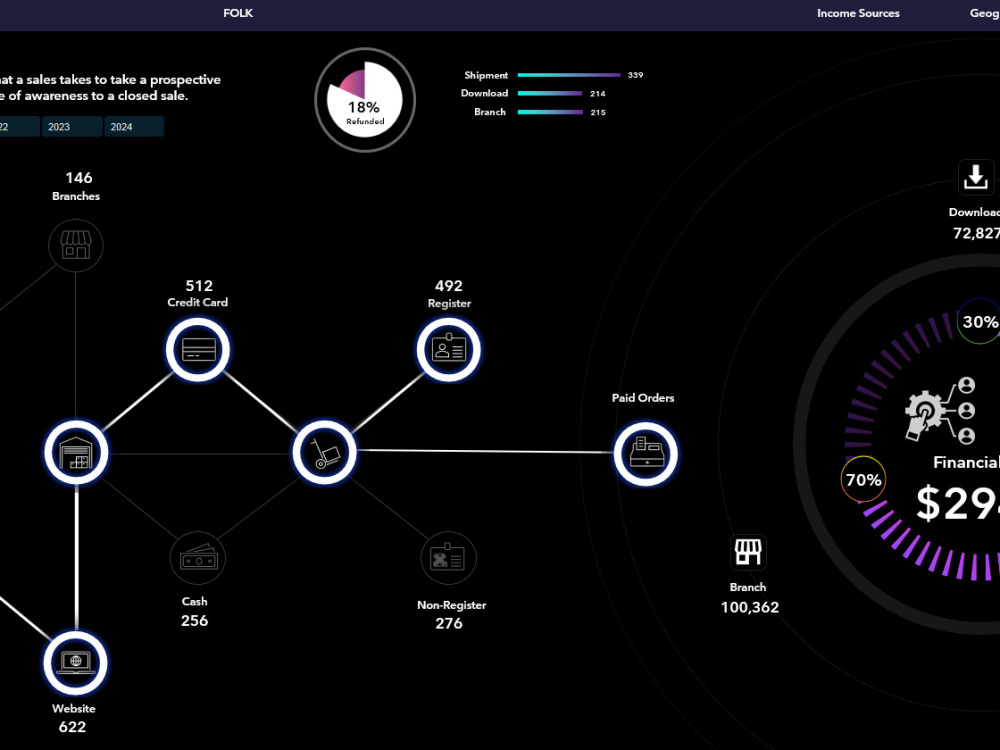Open the Income Sources menu item

tap(858, 13)
